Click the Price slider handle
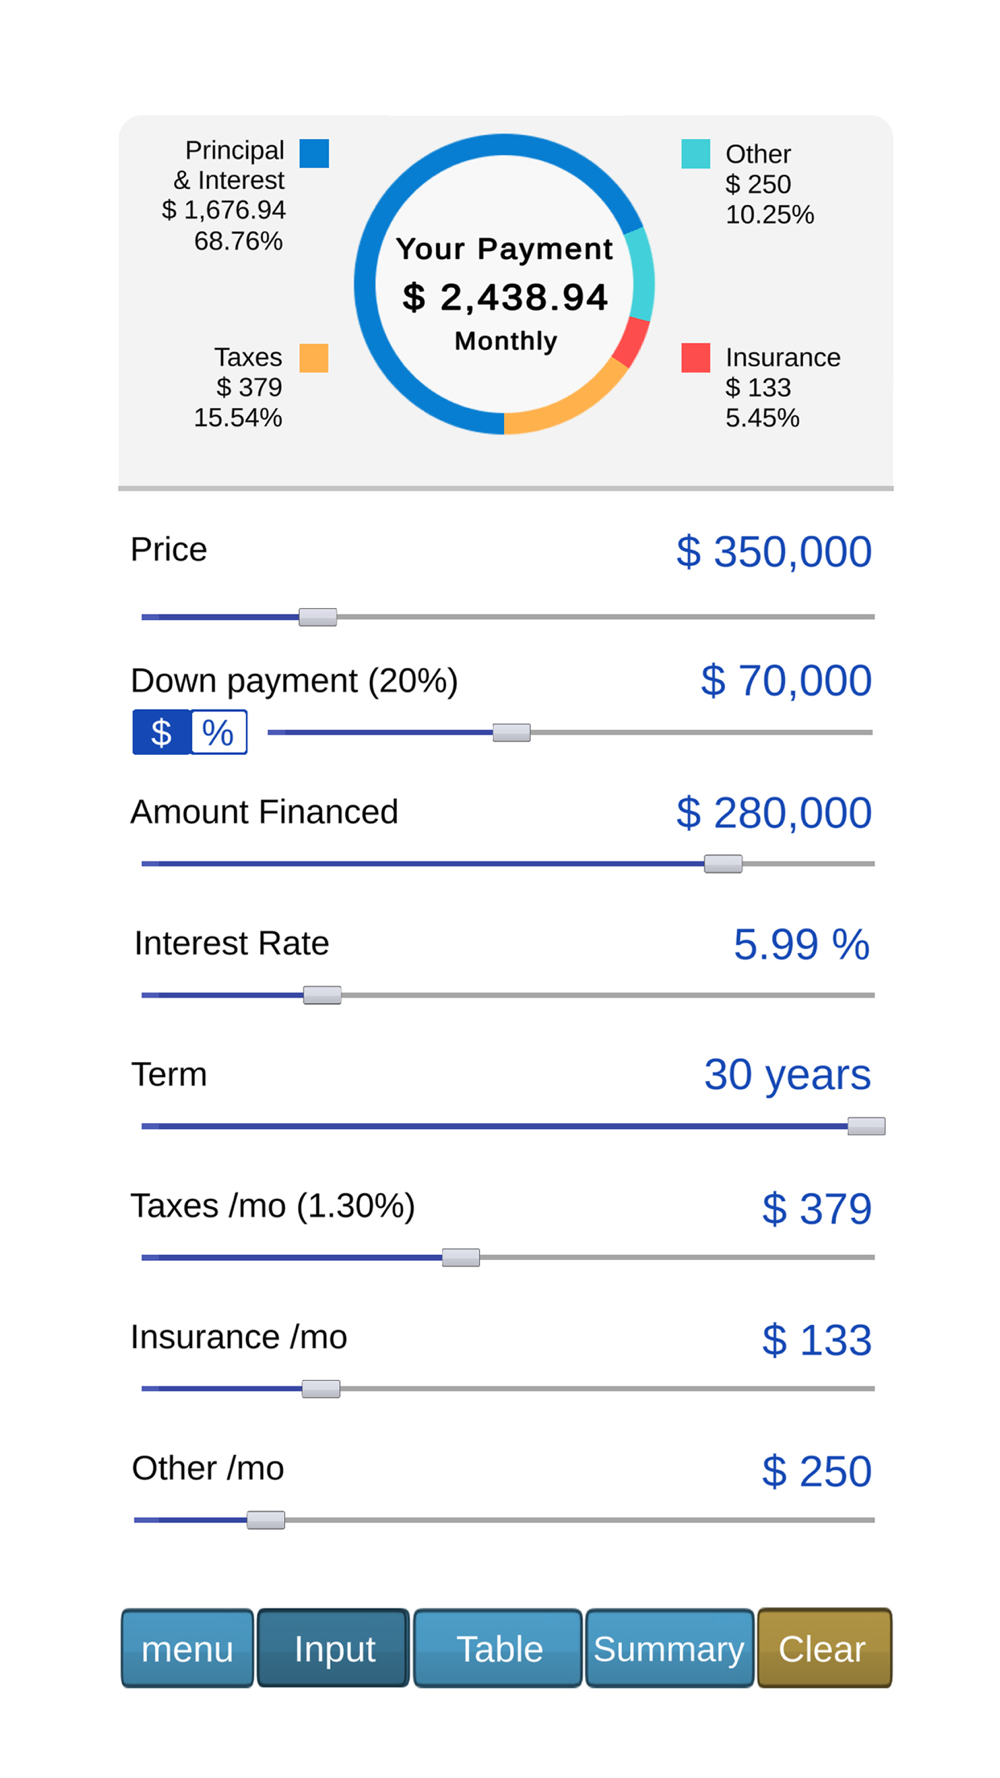1000x1778 pixels. 318,617
